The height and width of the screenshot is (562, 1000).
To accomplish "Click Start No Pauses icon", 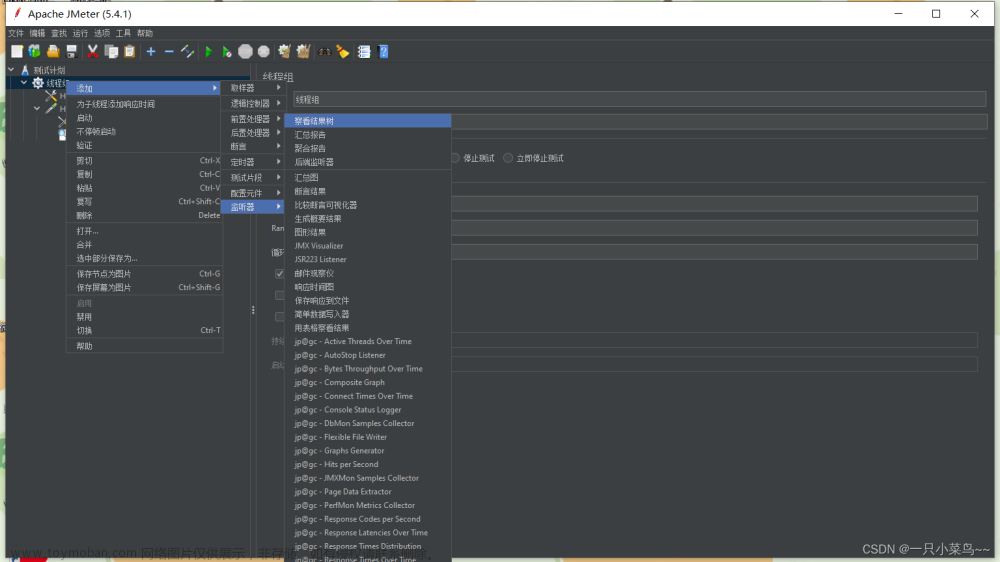I will 226,52.
